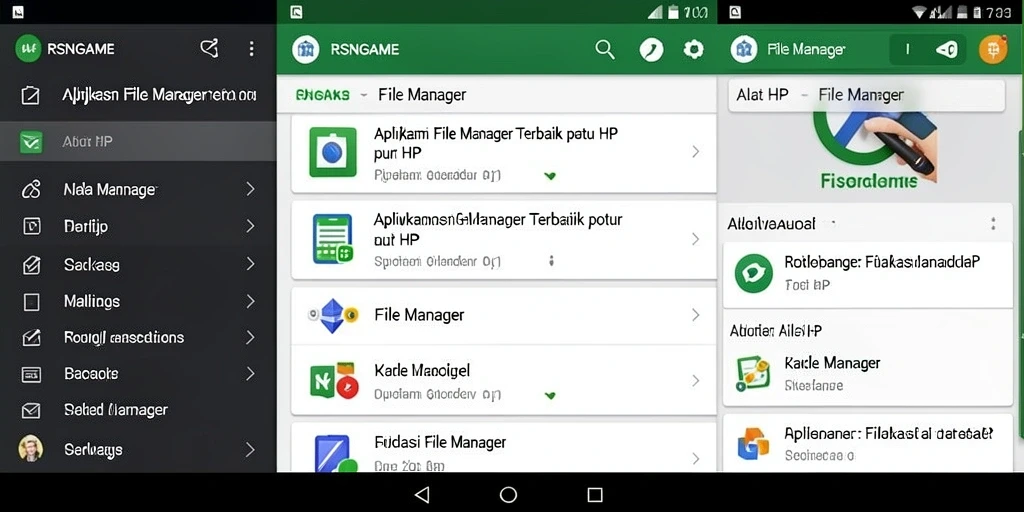Tap the white pen circle icon in green header
Screen dimensions: 1024x512
click(651, 50)
